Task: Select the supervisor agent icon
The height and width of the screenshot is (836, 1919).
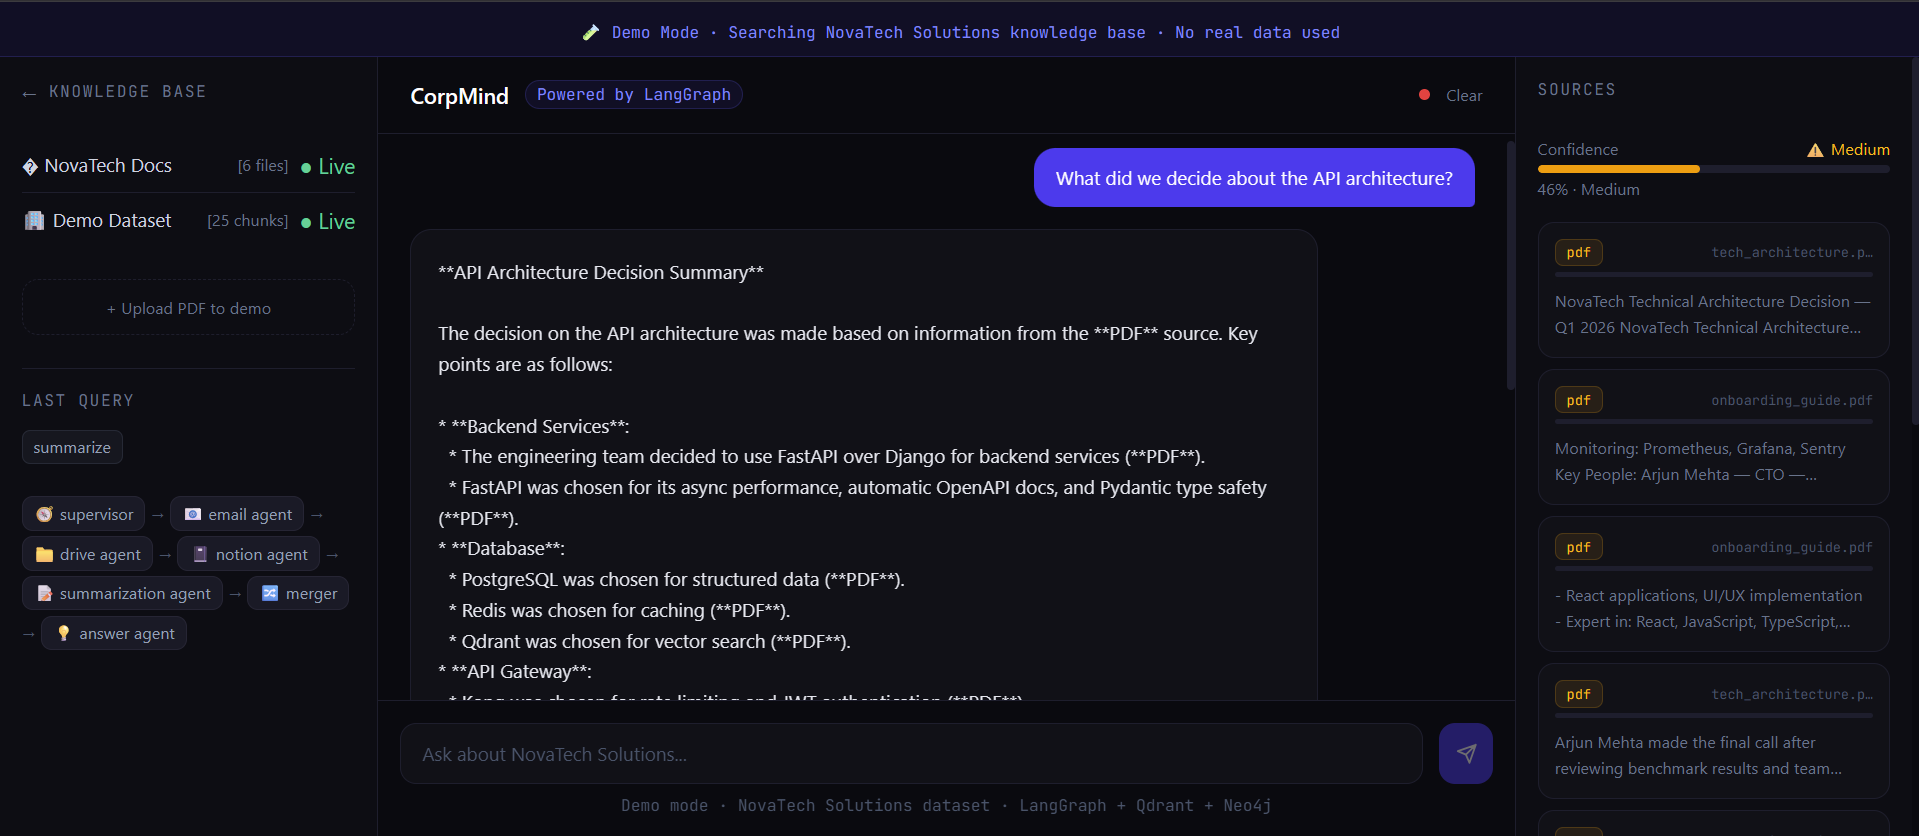Action: click(44, 514)
